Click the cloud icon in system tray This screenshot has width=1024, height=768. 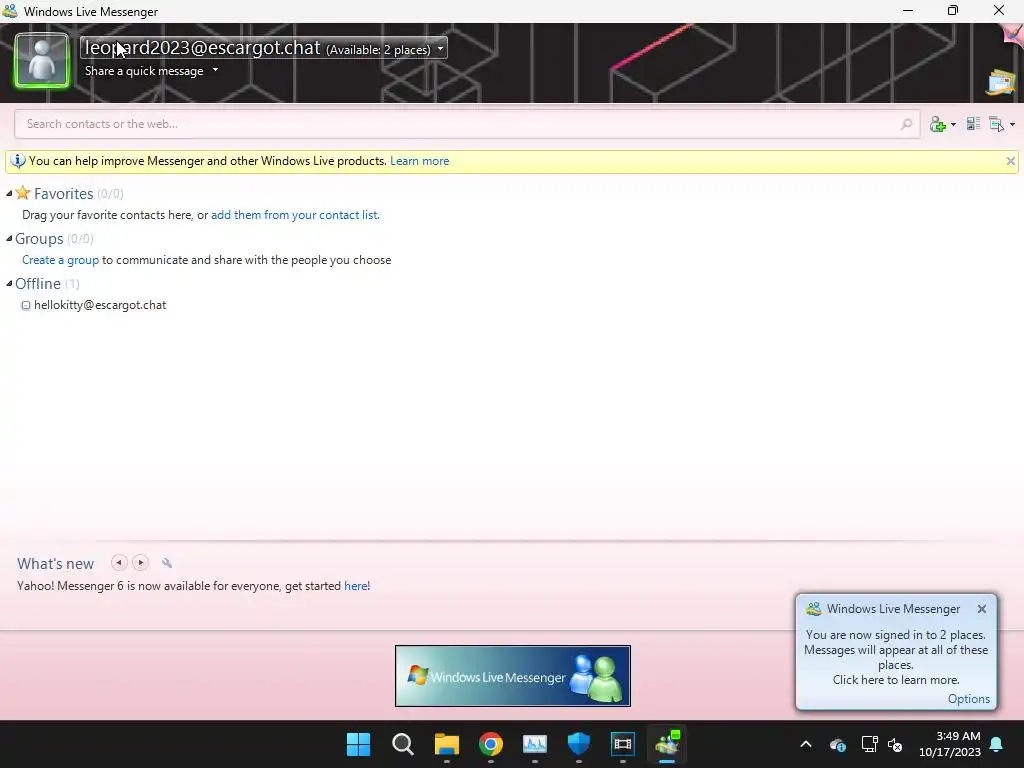(x=837, y=744)
